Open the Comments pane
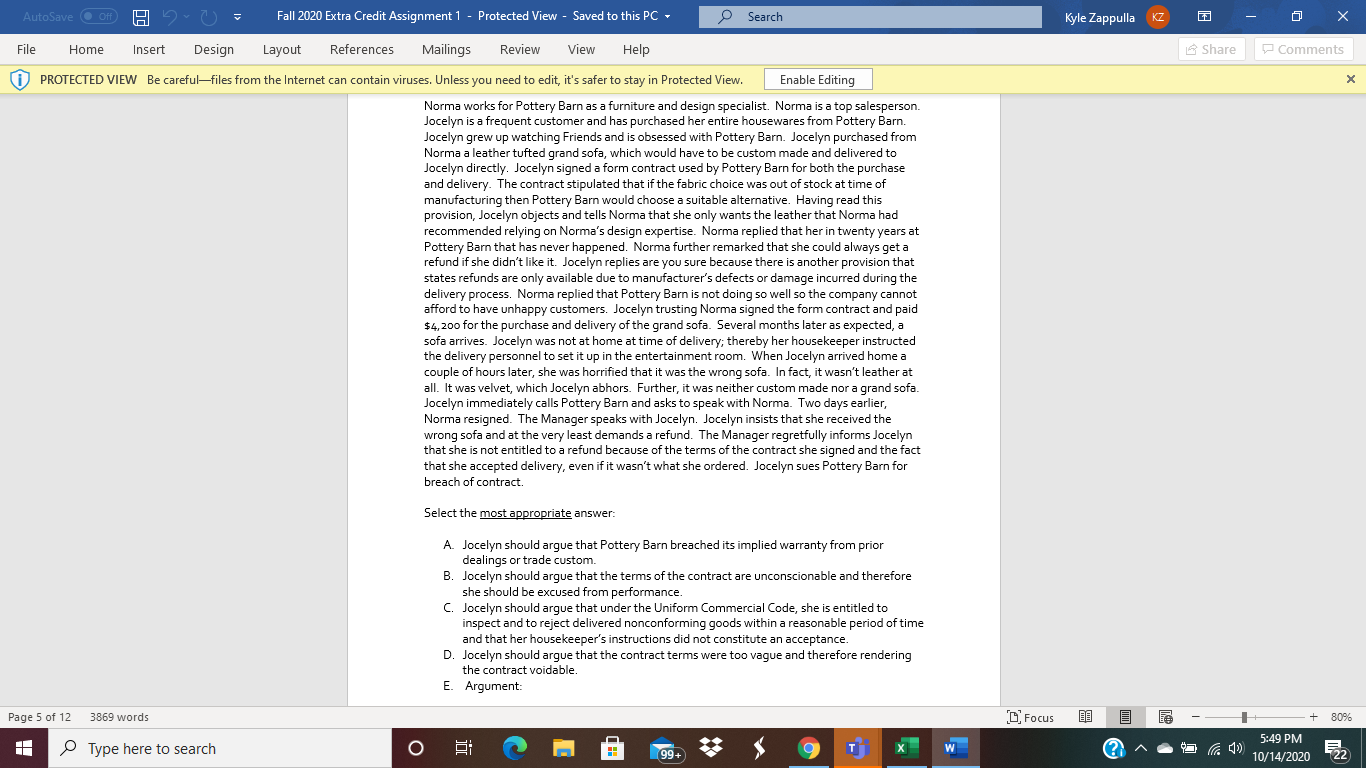 [x=1303, y=48]
